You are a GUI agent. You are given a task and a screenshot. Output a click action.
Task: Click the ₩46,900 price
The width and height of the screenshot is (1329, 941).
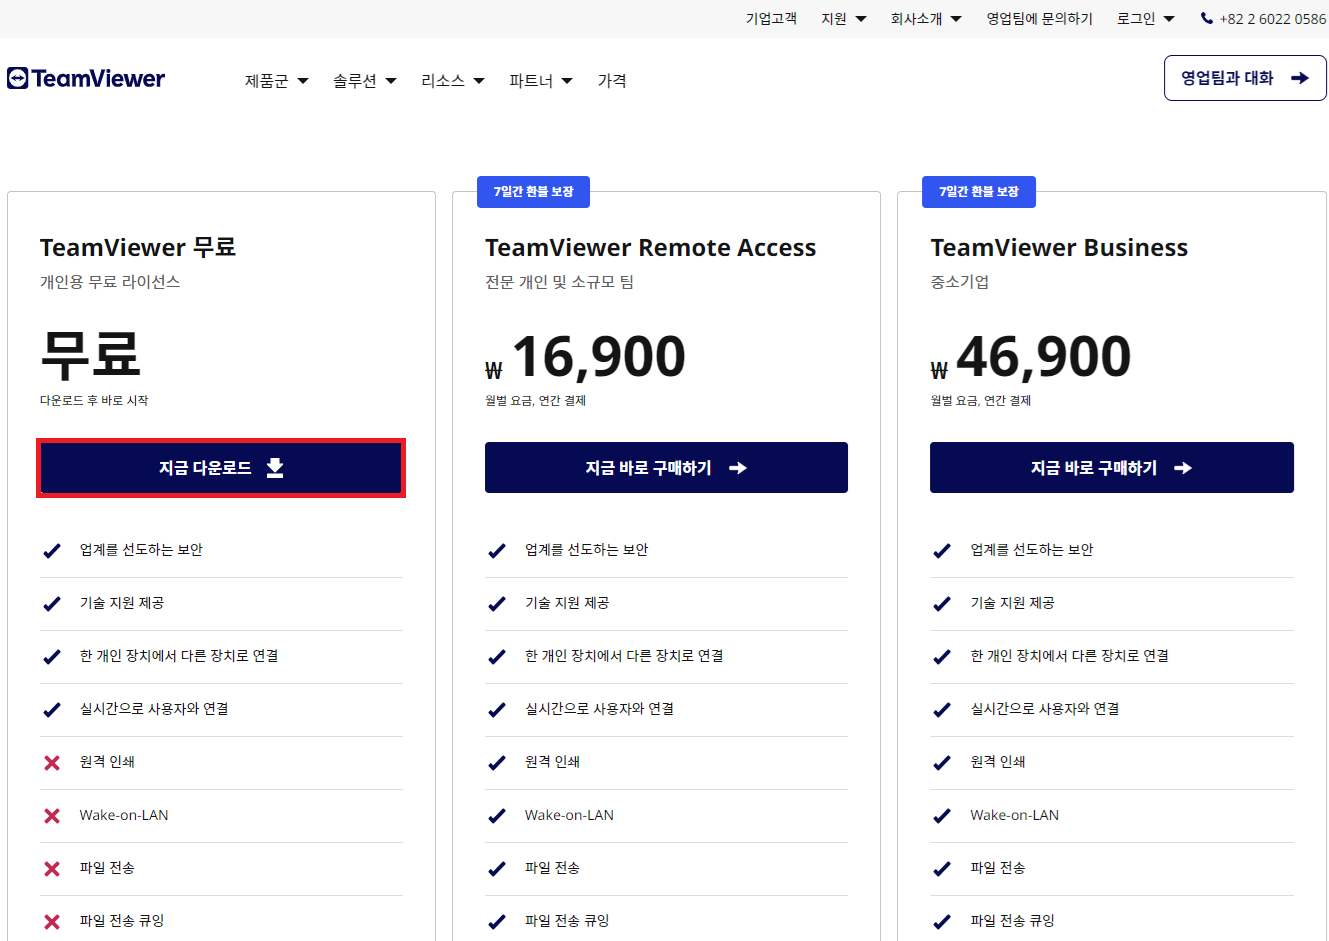tap(1031, 357)
